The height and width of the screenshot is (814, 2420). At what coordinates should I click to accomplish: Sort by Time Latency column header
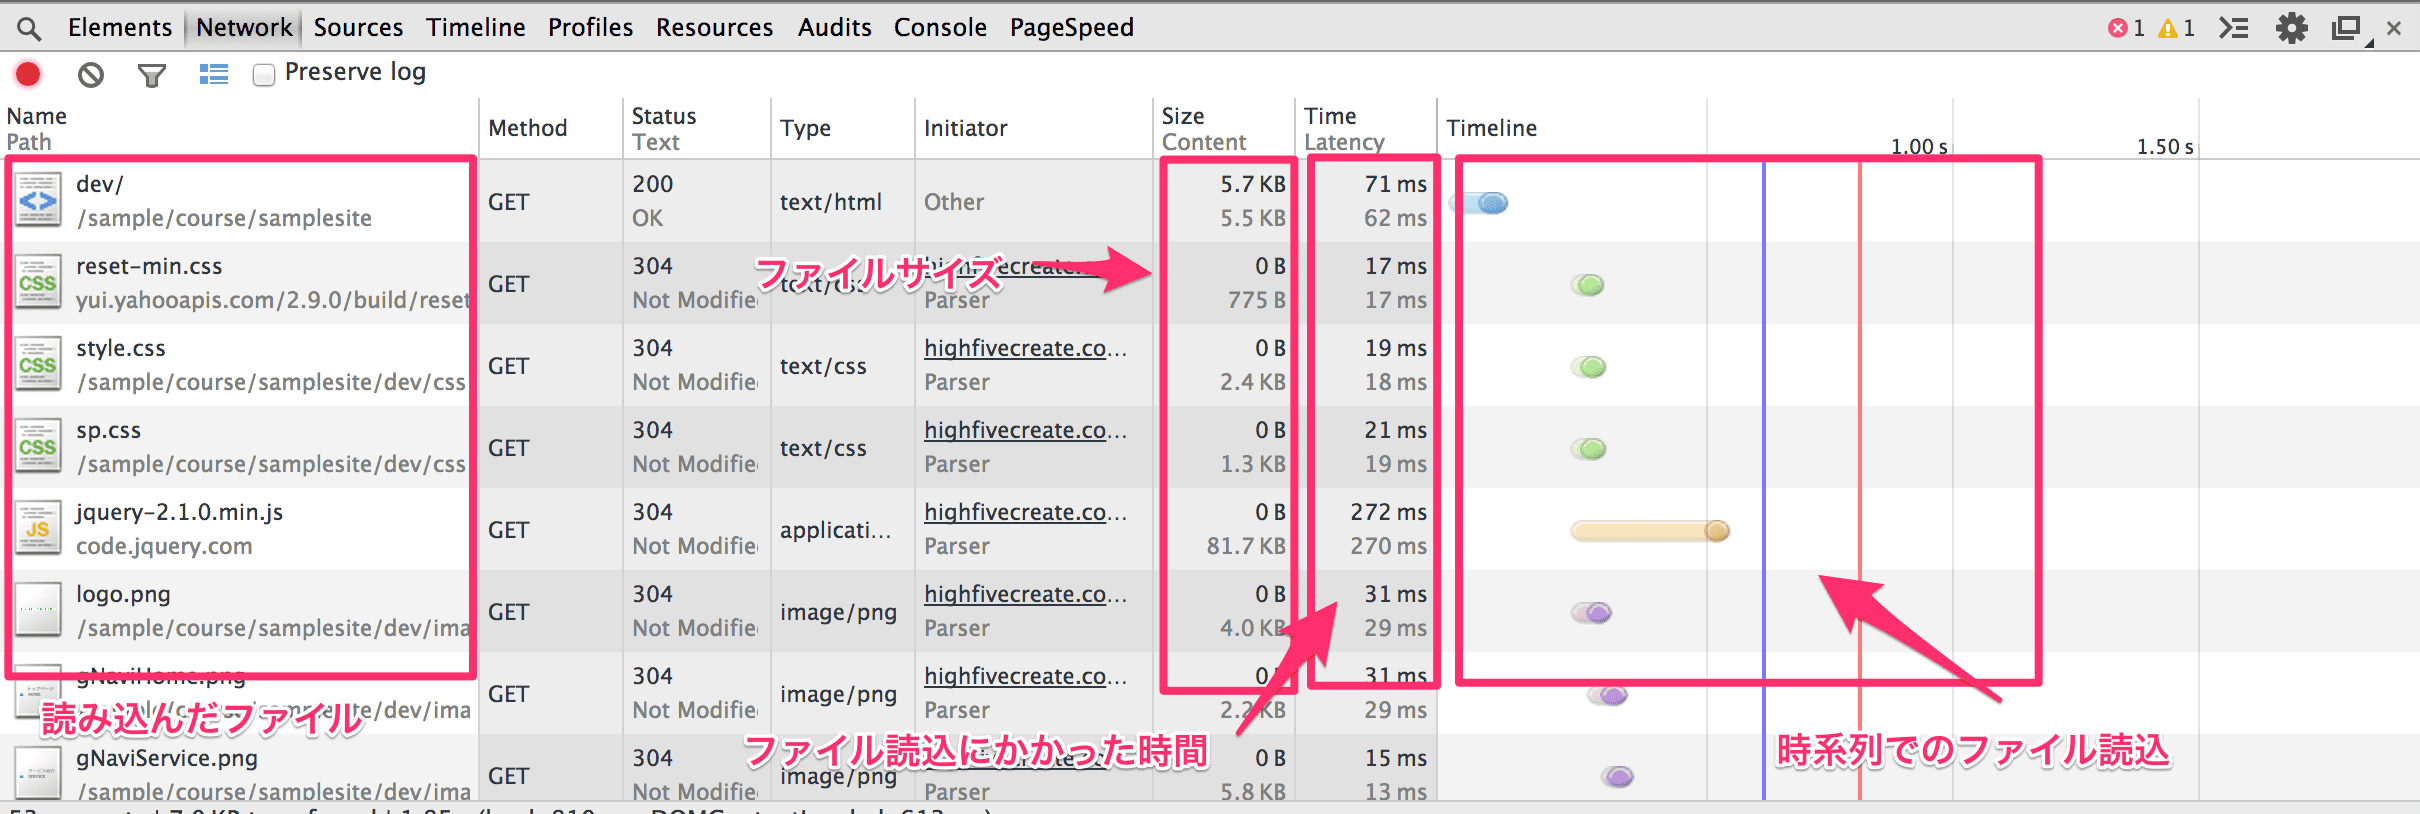pos(1366,128)
